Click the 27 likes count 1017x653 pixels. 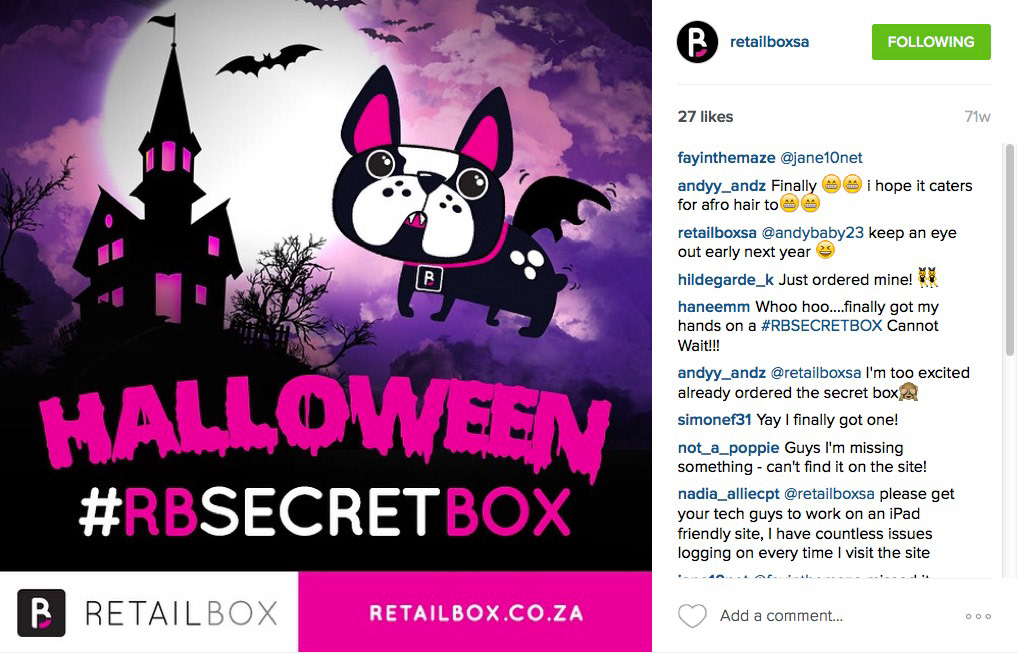point(705,117)
